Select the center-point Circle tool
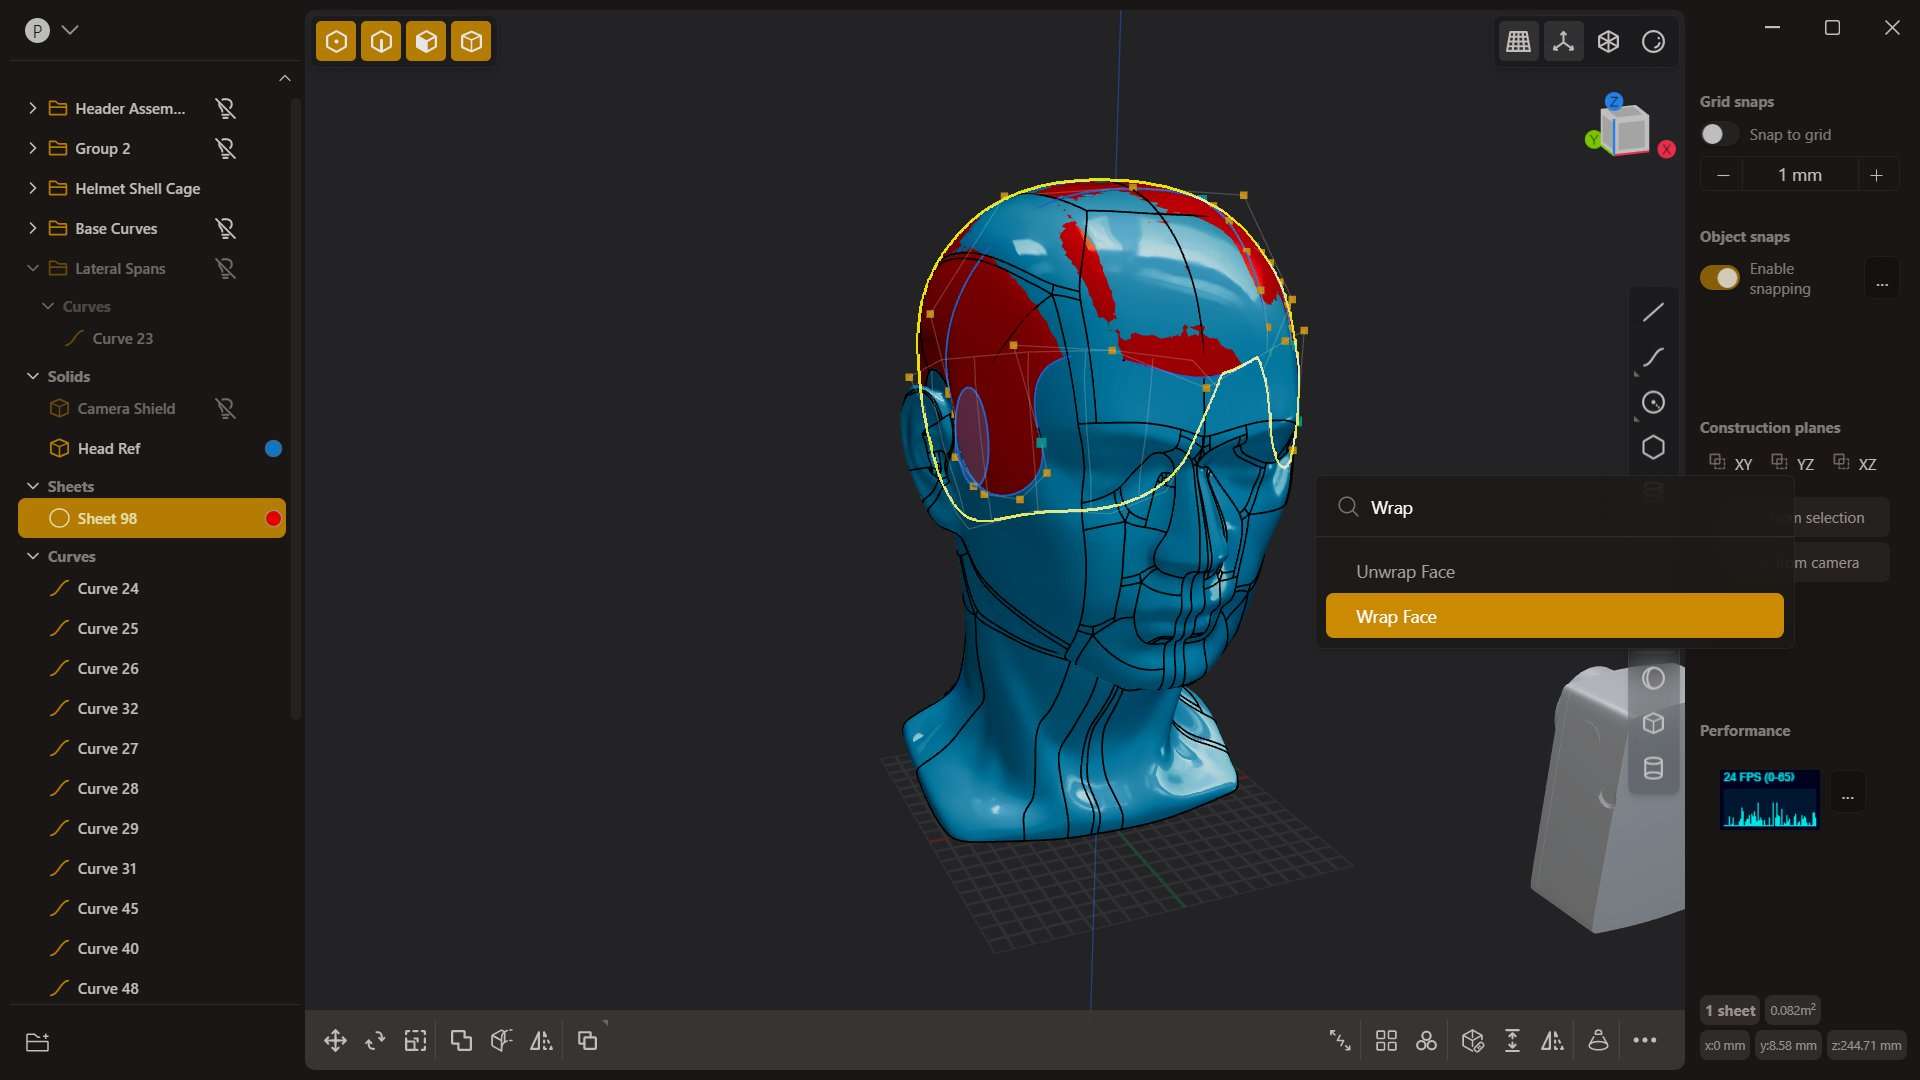The image size is (1920, 1080). click(x=1653, y=402)
